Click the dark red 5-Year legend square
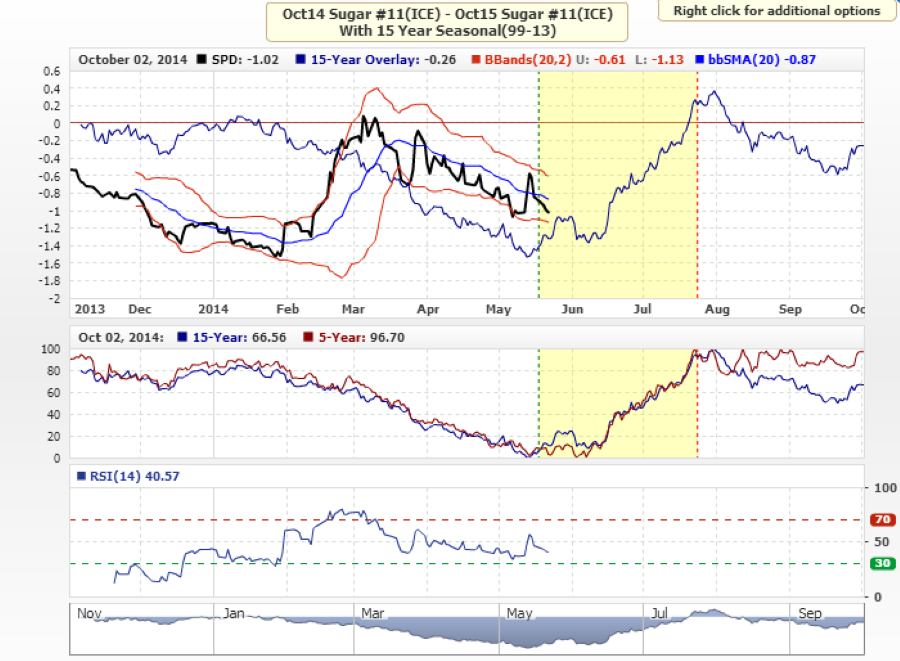Image resolution: width=900 pixels, height=661 pixels. click(x=308, y=337)
